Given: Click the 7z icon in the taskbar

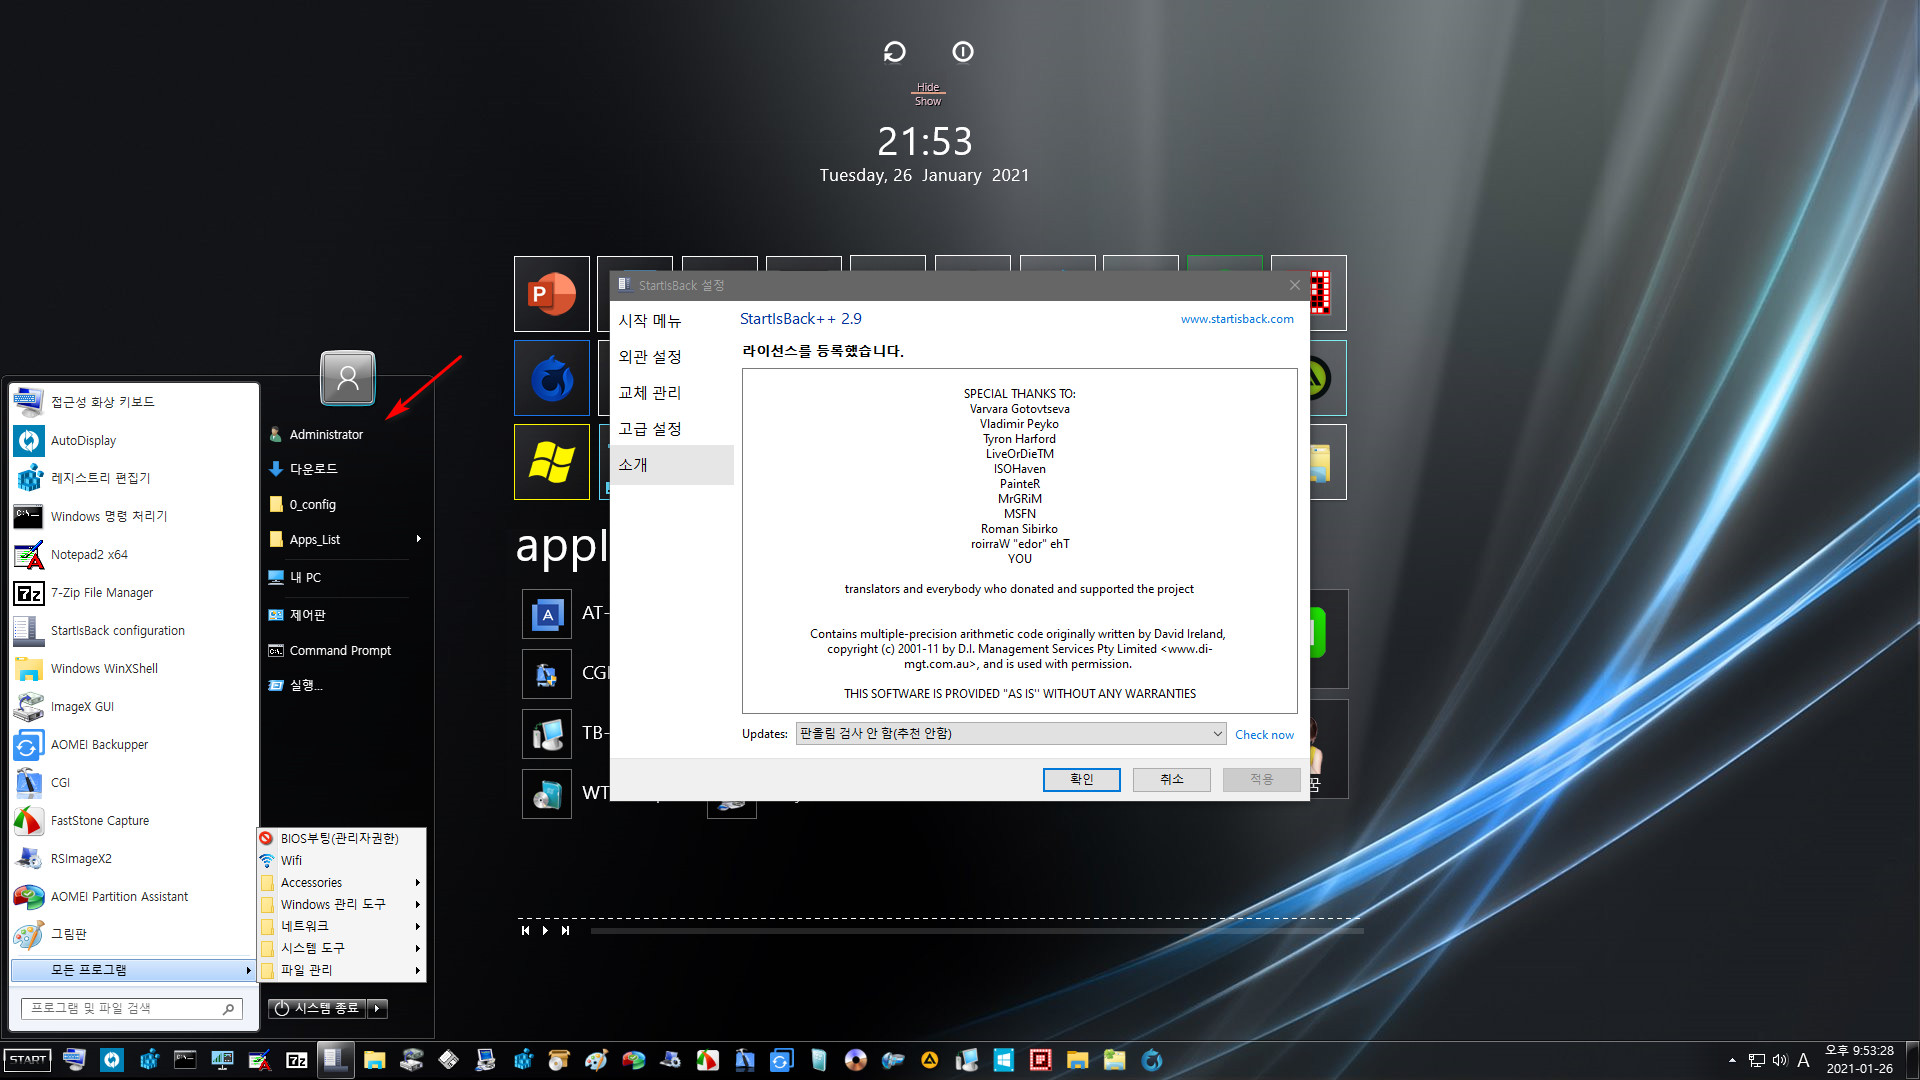Looking at the screenshot, I should point(297,1060).
